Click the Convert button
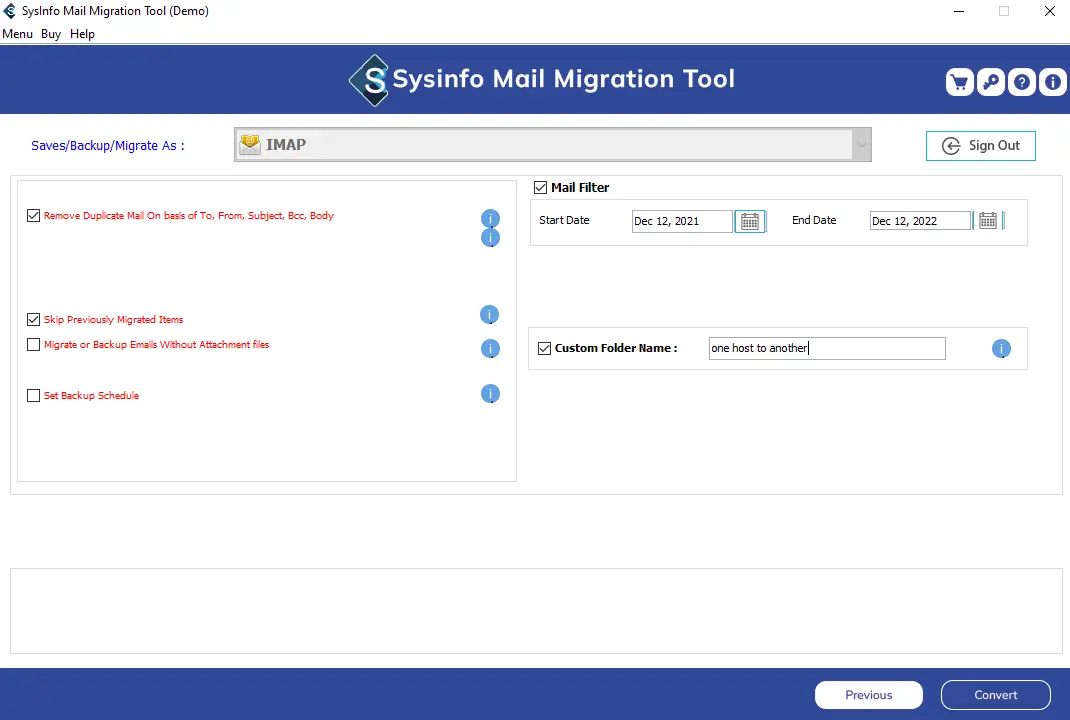Viewport: 1070px width, 720px height. point(996,695)
